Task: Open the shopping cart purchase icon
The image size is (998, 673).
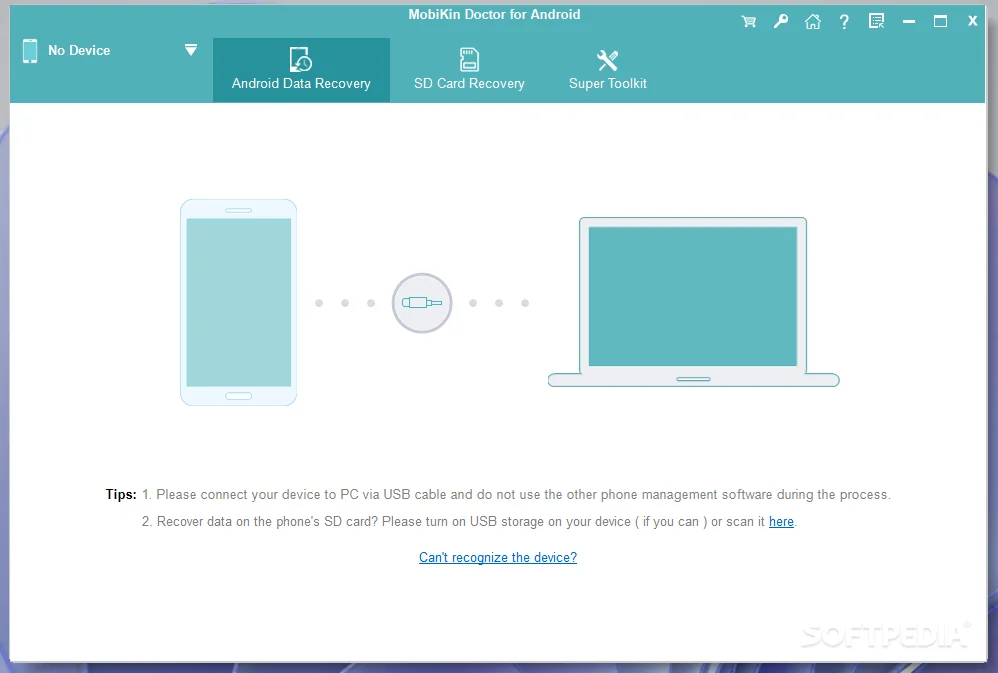Action: pos(748,20)
